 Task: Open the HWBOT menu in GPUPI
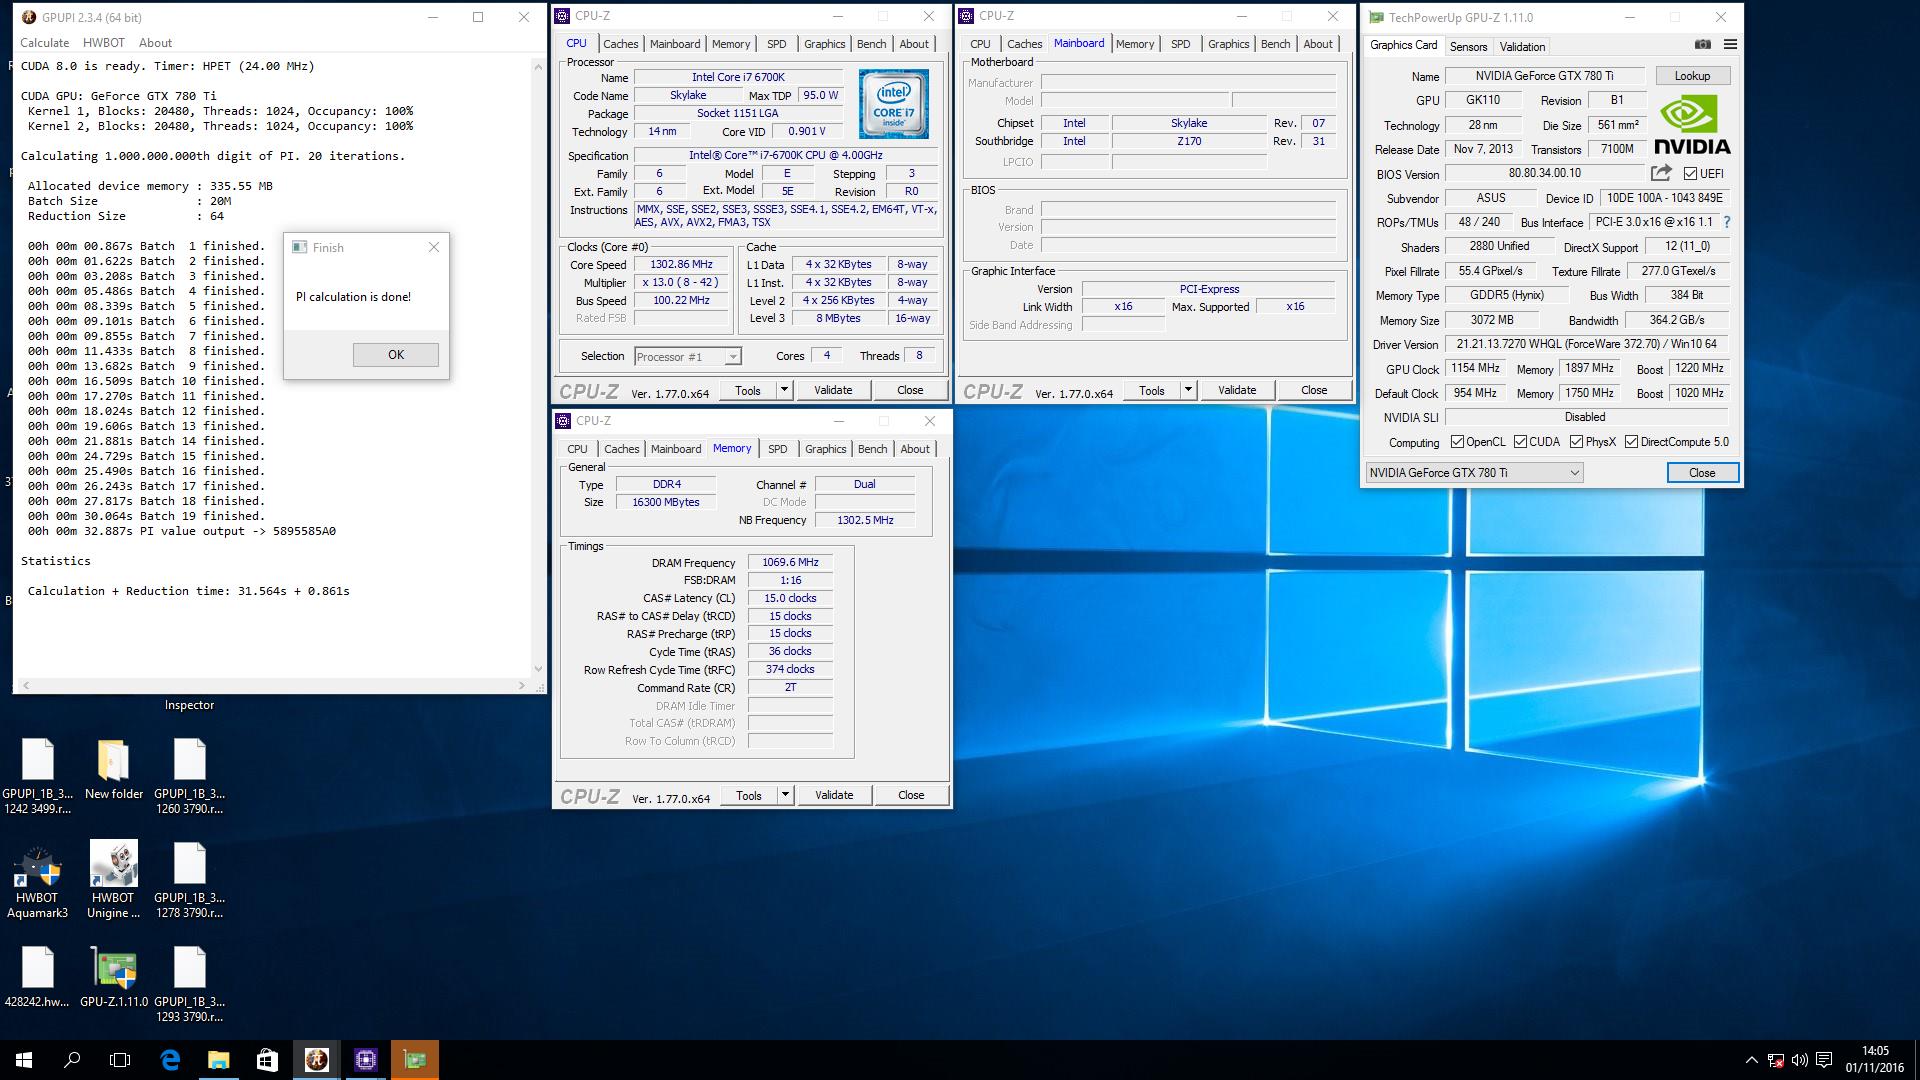point(104,43)
